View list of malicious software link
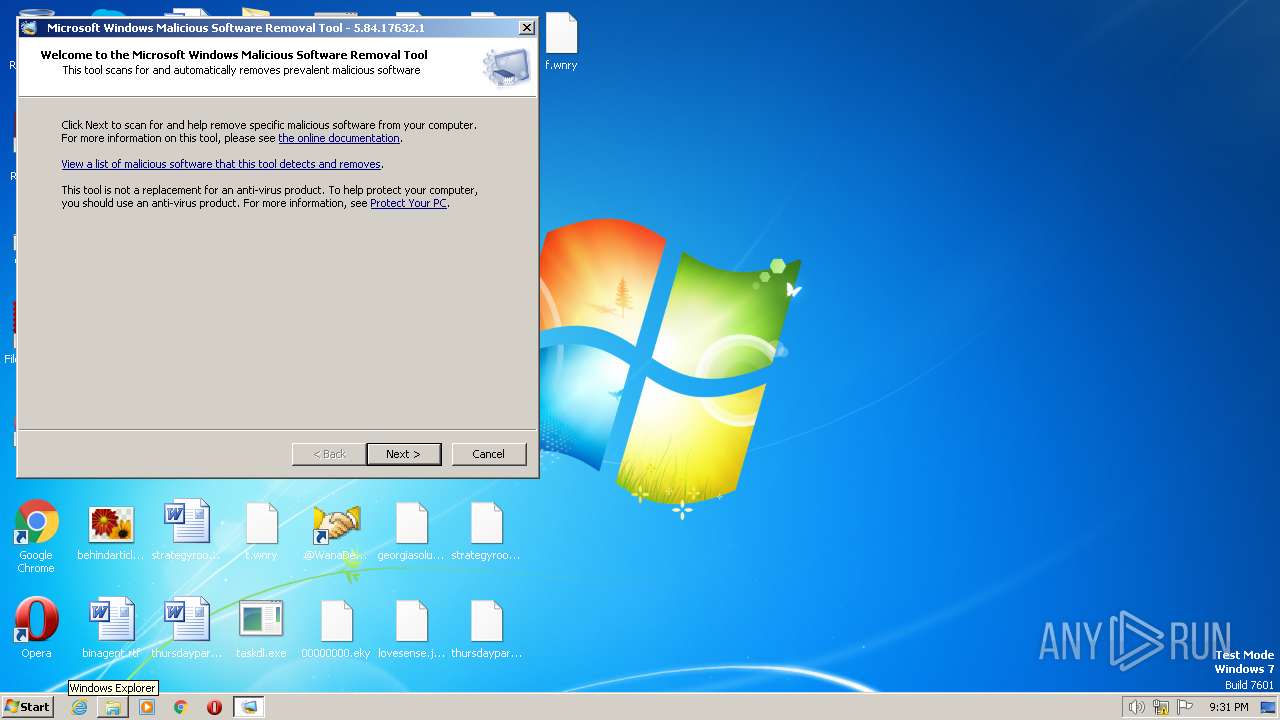Image resolution: width=1280 pixels, height=720 pixels. pos(221,164)
